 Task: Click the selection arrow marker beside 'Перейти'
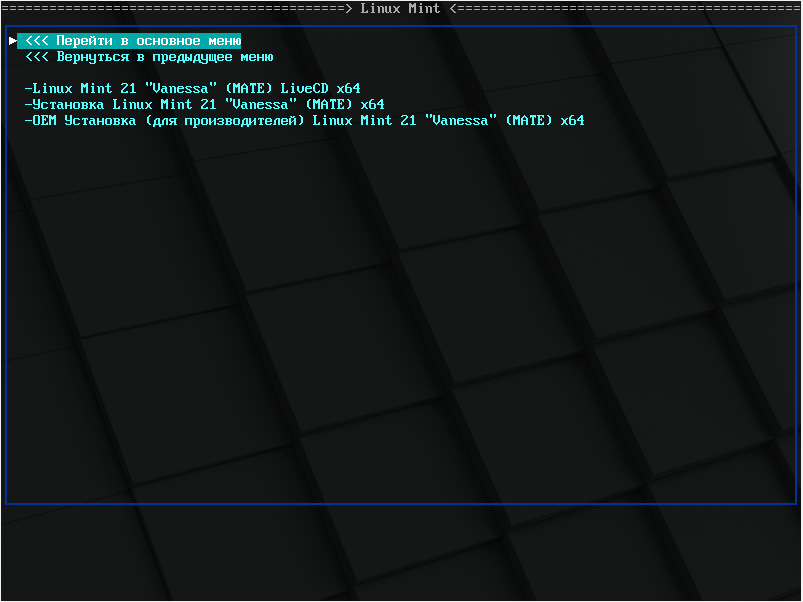(x=13, y=41)
